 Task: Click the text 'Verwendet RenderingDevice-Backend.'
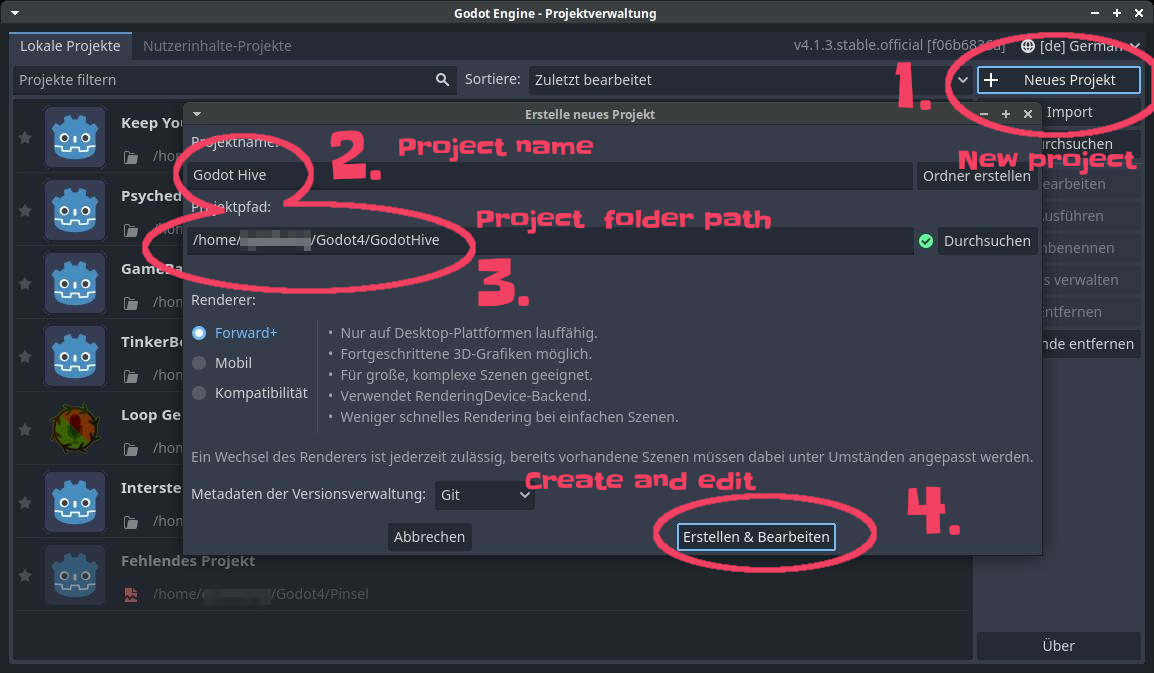tap(466, 396)
